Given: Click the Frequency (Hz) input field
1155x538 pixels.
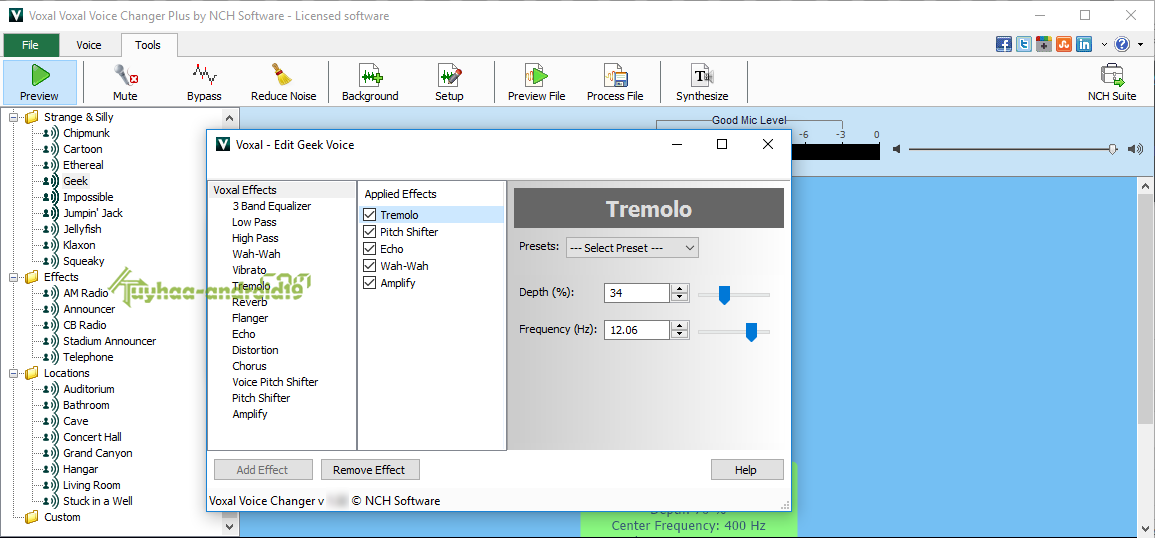Looking at the screenshot, I should point(637,329).
